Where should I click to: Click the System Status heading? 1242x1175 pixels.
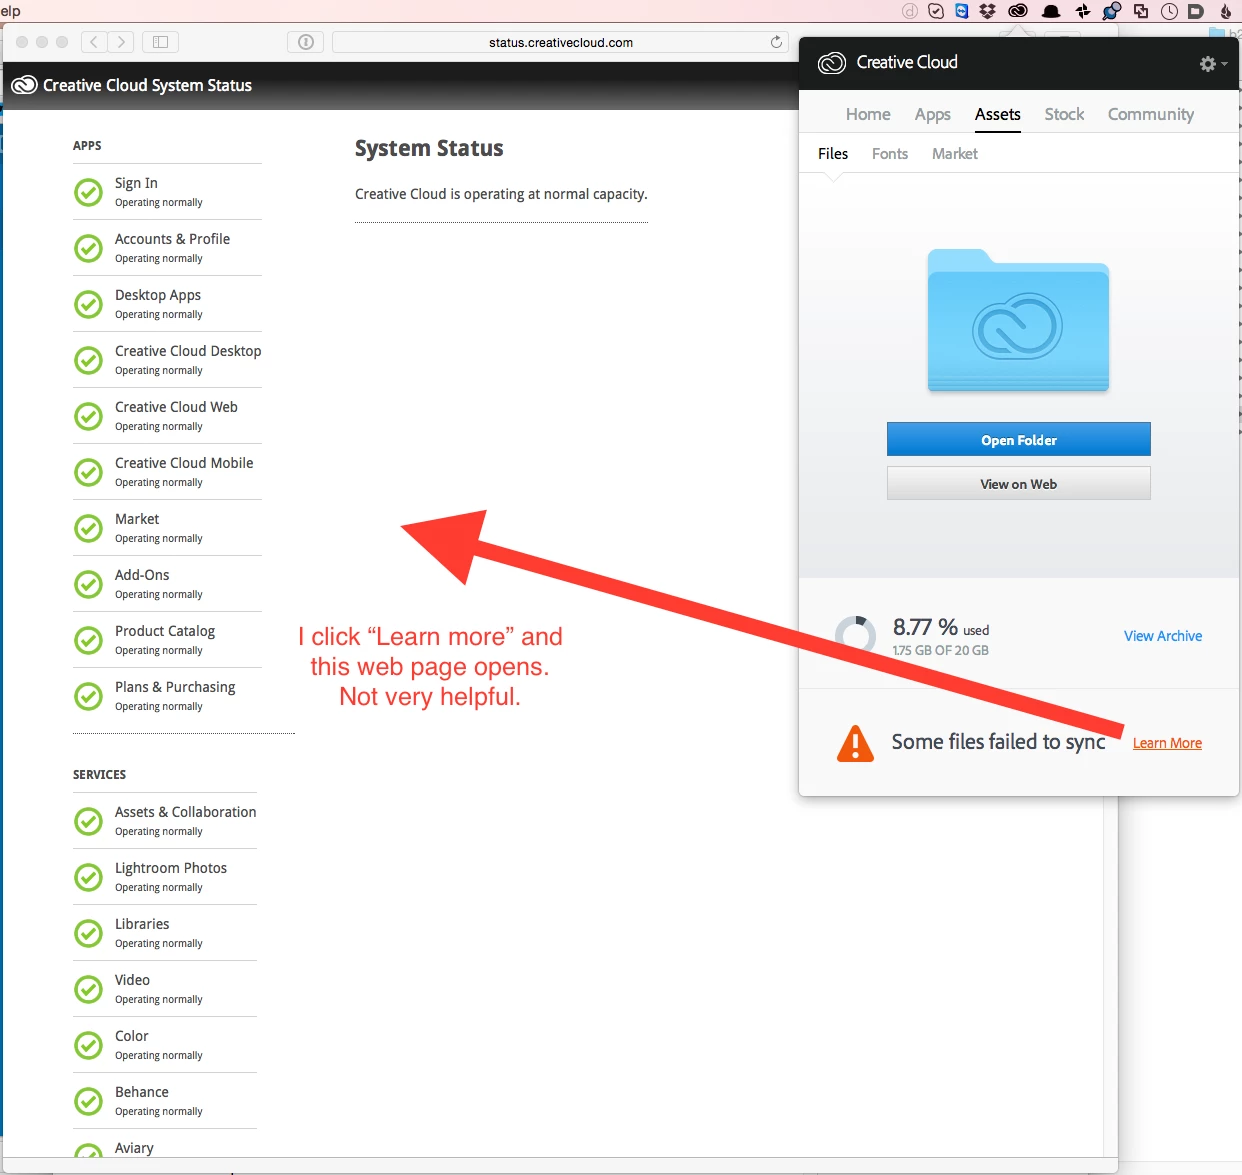[x=429, y=148]
